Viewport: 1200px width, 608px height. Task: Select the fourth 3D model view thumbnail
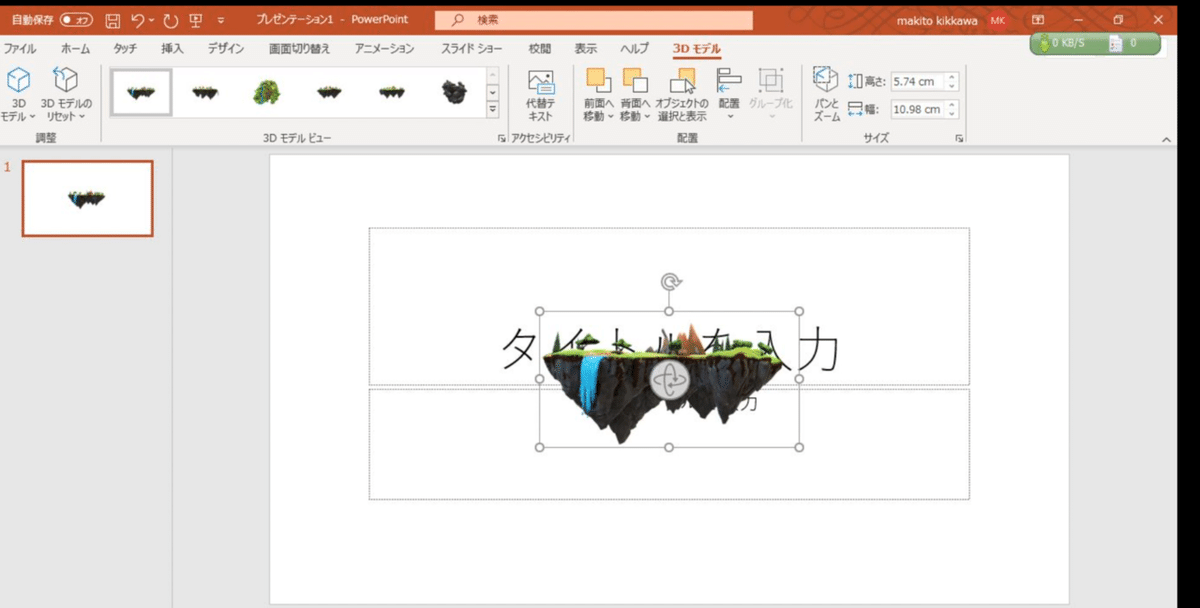tap(329, 92)
